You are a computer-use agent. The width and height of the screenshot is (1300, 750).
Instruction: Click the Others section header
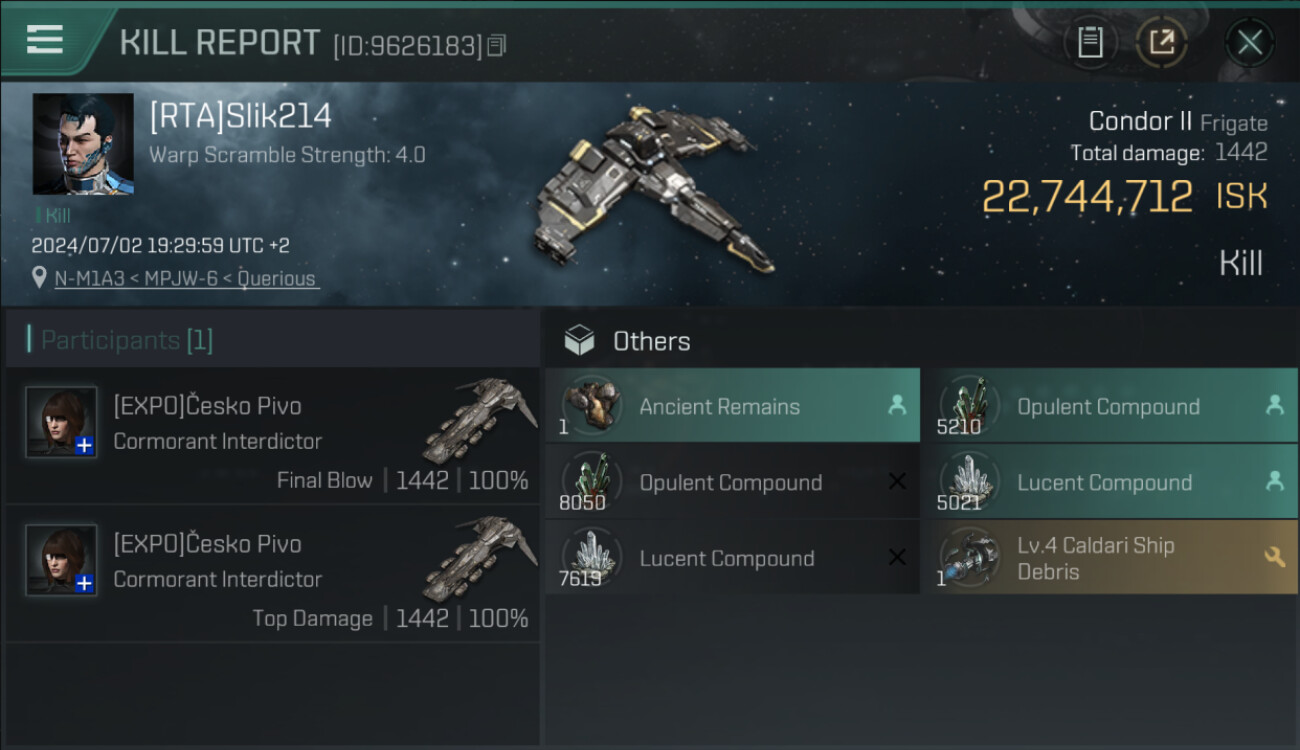click(x=651, y=341)
